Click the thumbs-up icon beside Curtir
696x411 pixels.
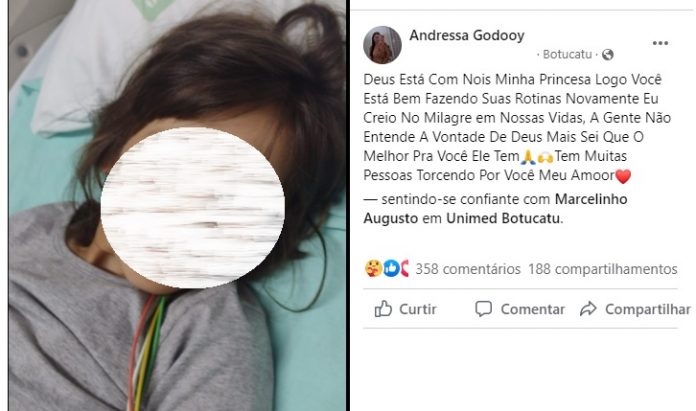pos(383,308)
